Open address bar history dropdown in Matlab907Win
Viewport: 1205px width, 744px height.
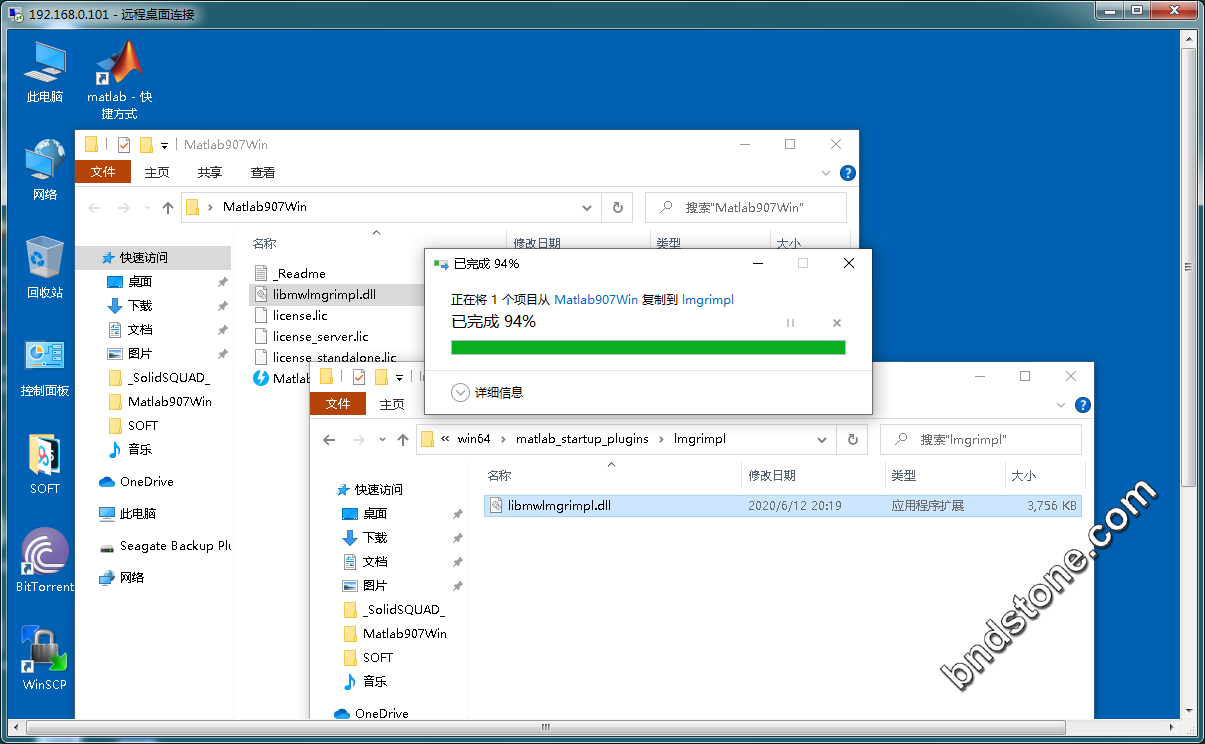[588, 208]
